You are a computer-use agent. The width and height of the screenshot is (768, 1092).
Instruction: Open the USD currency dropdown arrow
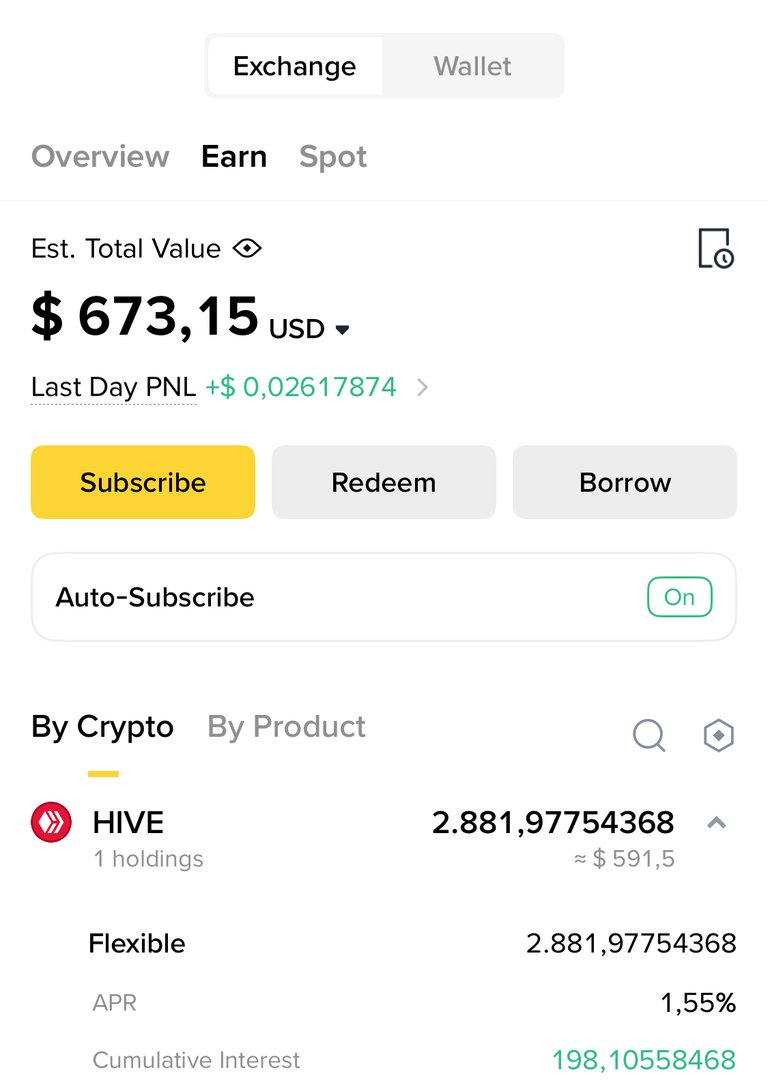click(342, 330)
